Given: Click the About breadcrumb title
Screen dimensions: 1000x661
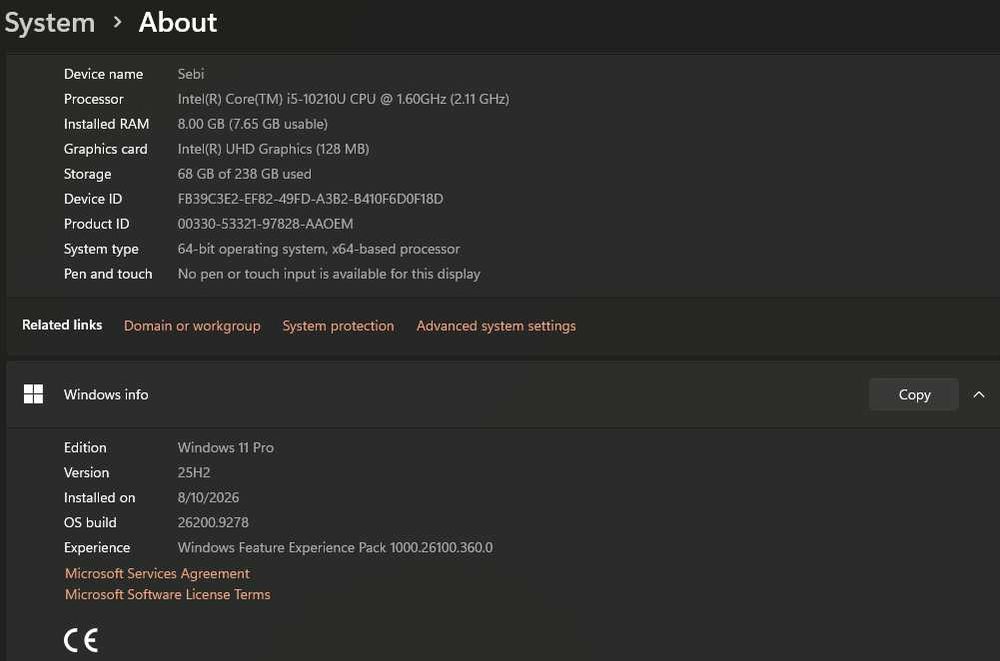Looking at the screenshot, I should click(x=178, y=22).
